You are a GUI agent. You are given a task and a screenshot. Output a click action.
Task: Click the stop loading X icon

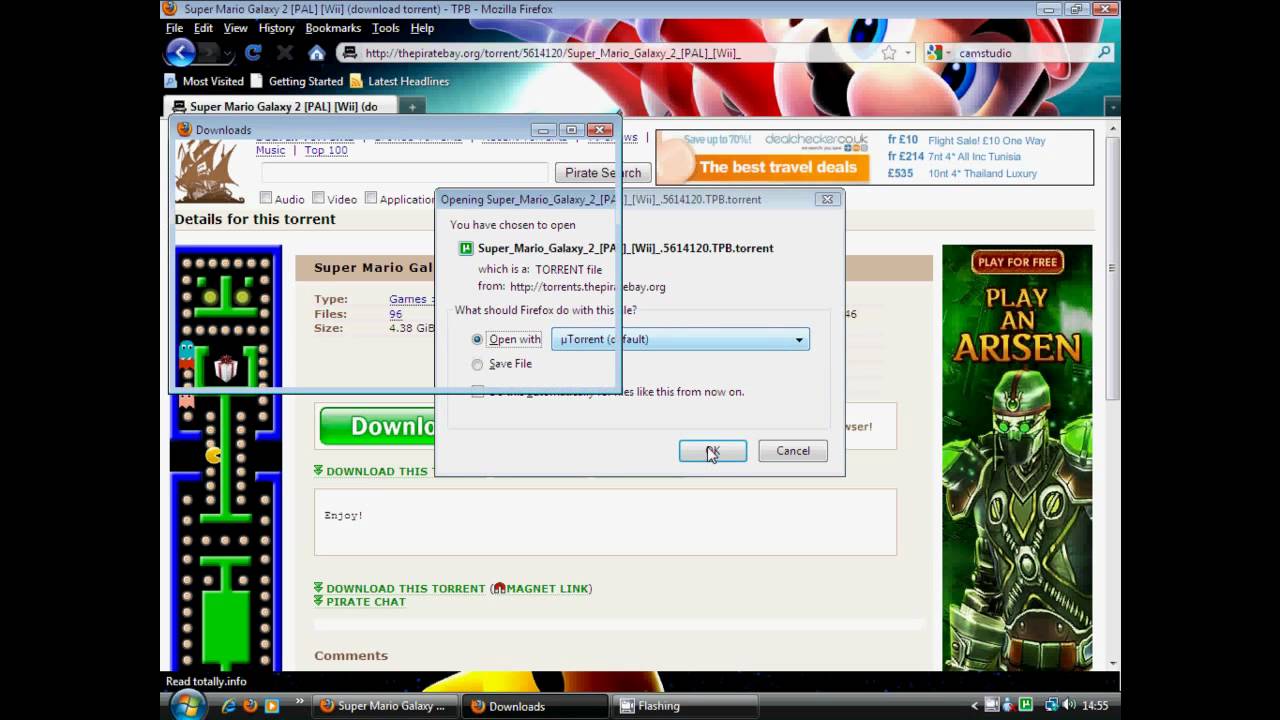pyautogui.click(x=285, y=53)
